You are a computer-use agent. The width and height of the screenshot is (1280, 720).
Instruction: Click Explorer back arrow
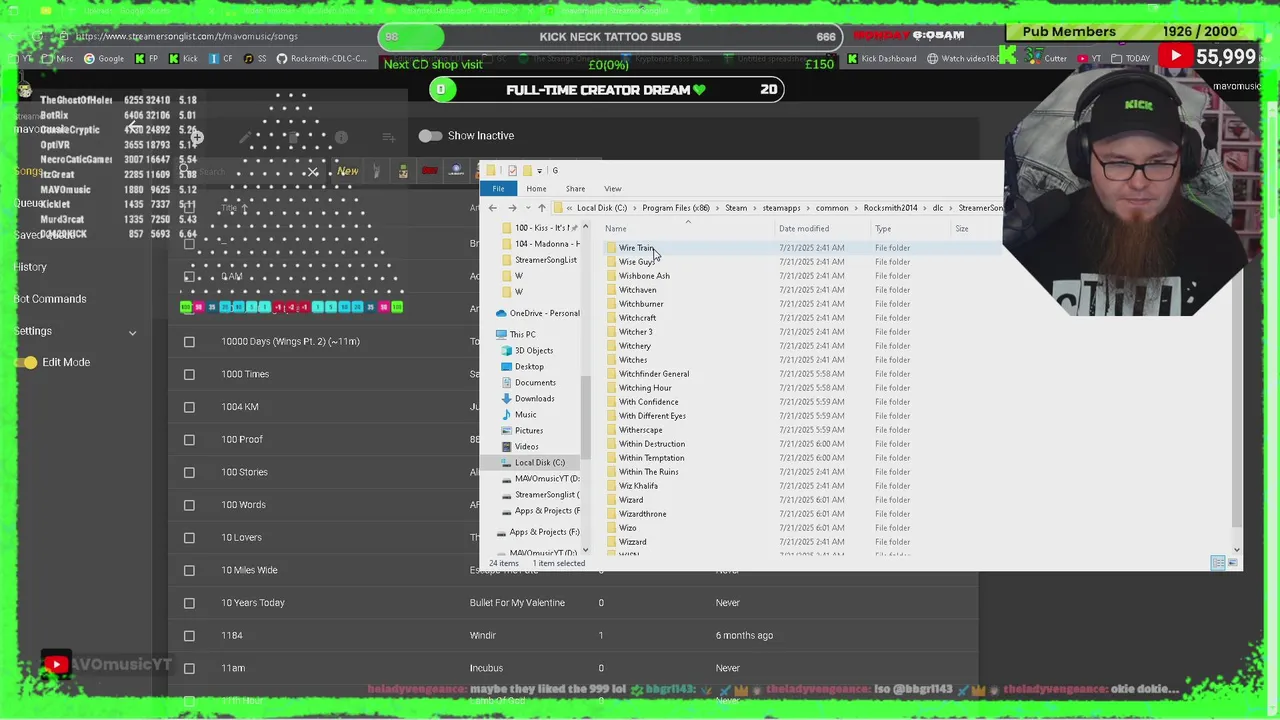click(x=492, y=208)
